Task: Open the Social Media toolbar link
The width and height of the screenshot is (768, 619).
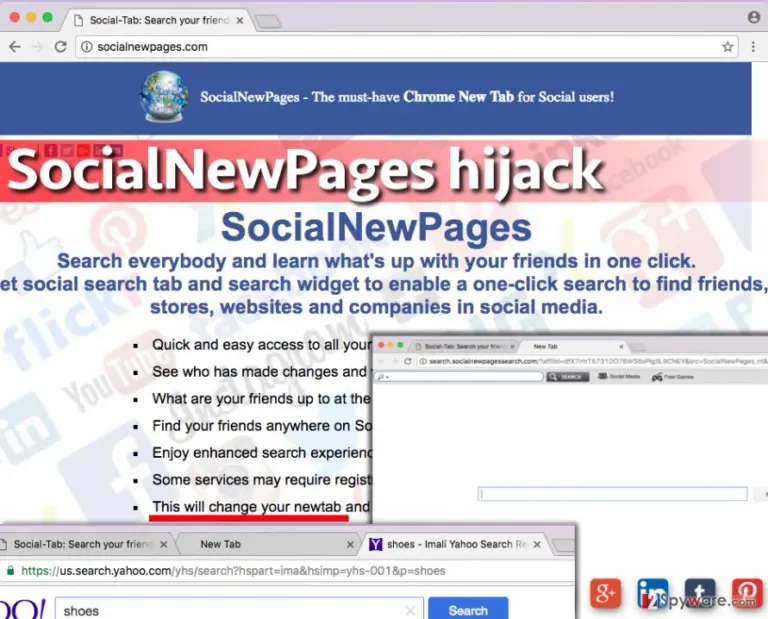Action: pyautogui.click(x=619, y=376)
